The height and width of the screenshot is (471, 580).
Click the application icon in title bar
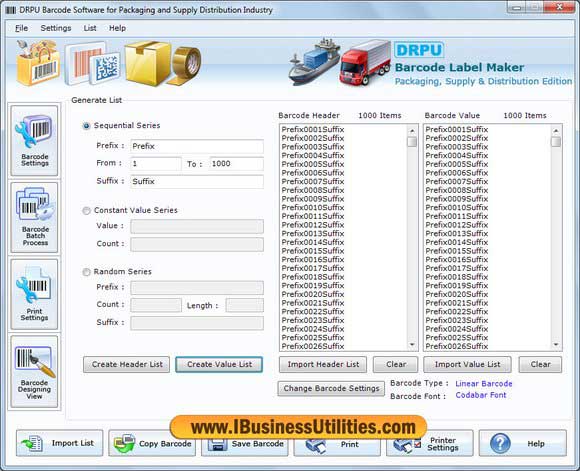click(x=11, y=10)
